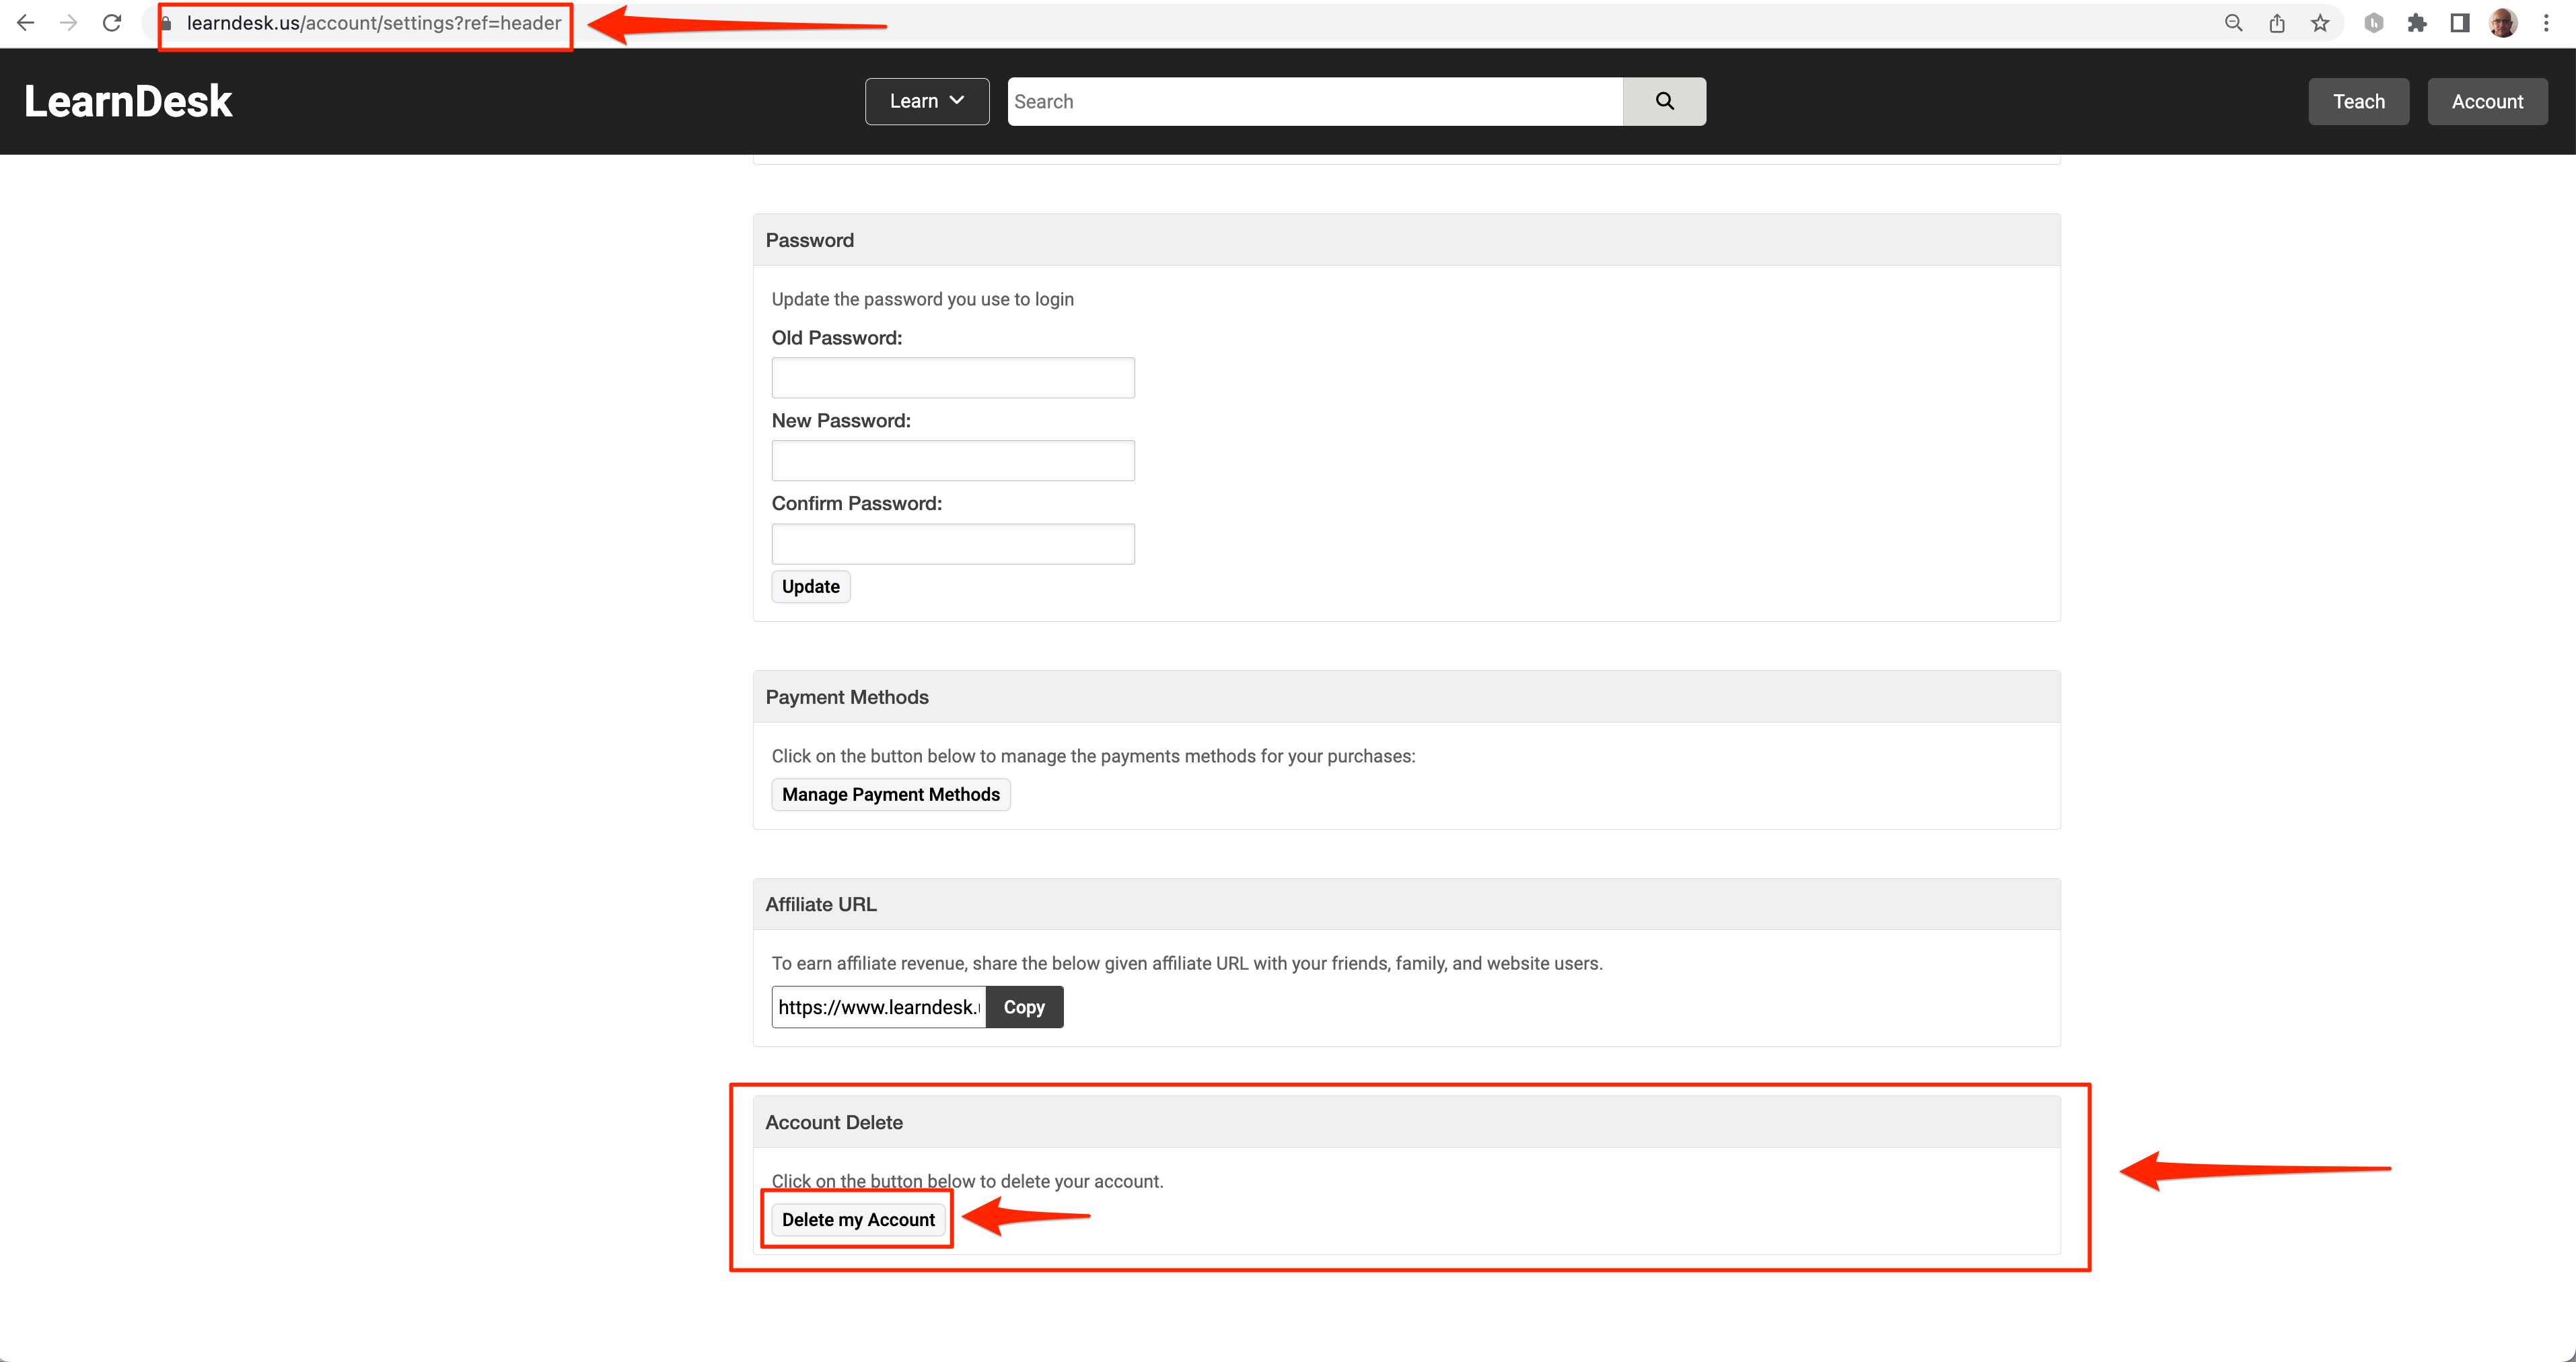Click the Confirm Password field
Viewport: 2576px width, 1362px height.
[x=953, y=544]
